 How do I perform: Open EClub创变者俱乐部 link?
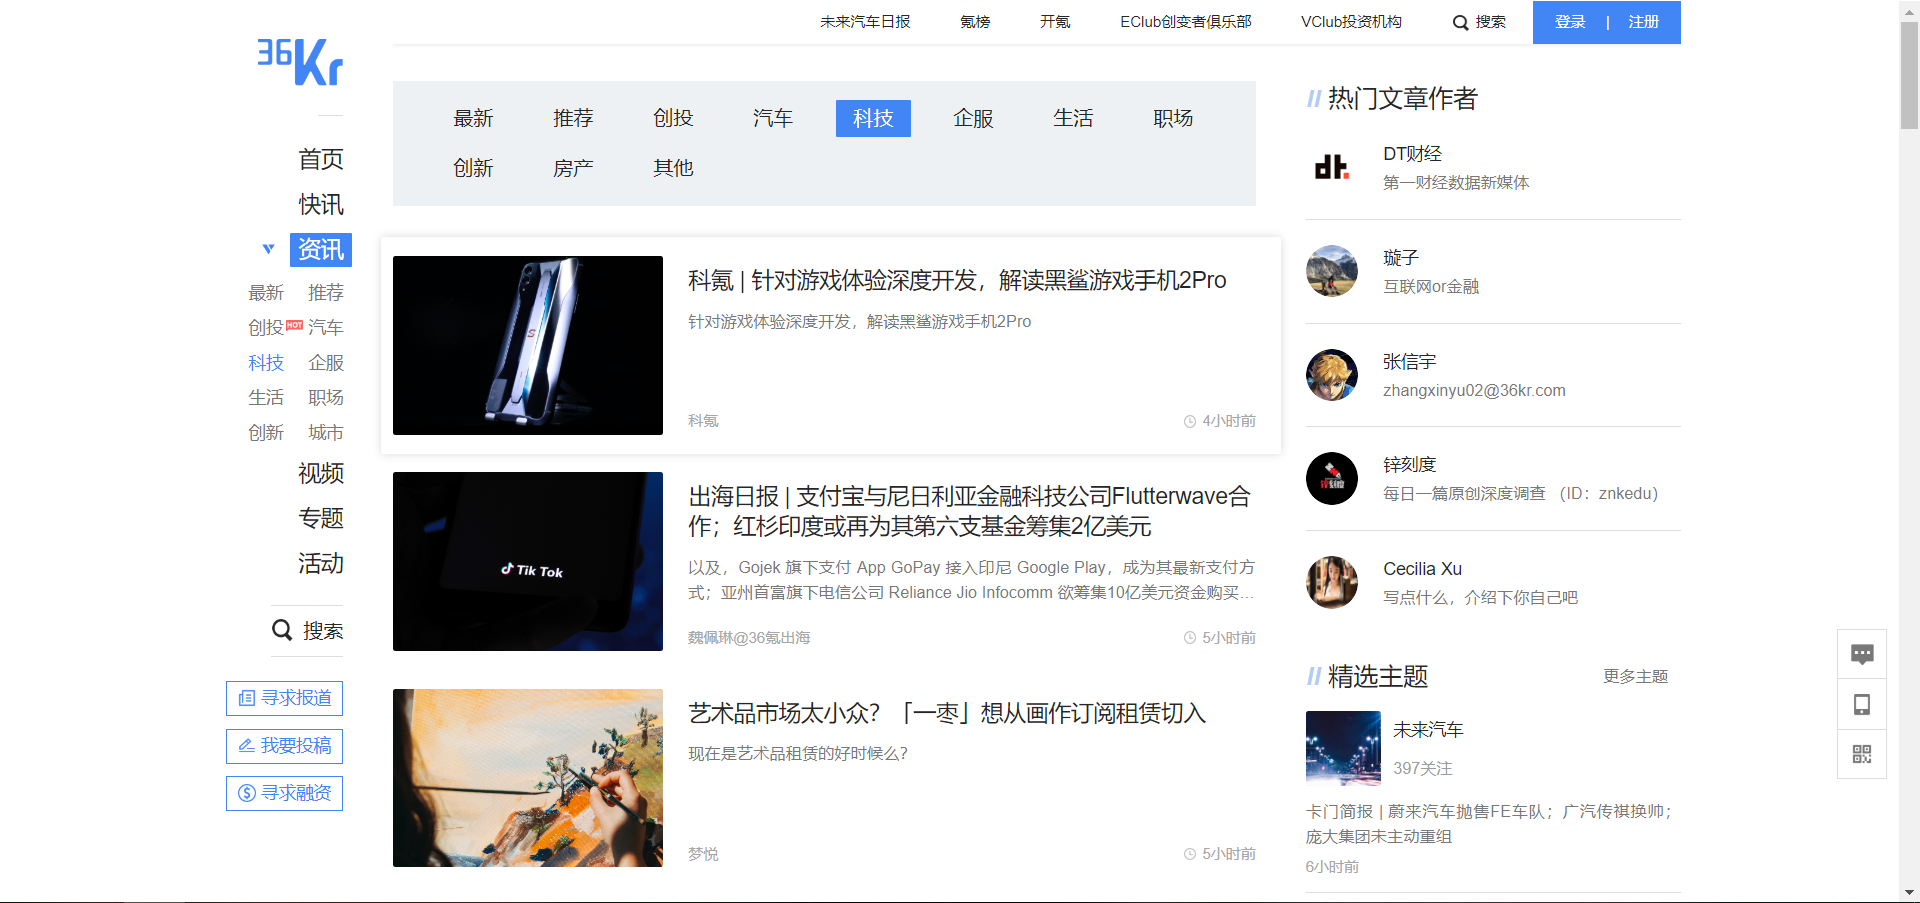point(1186,22)
